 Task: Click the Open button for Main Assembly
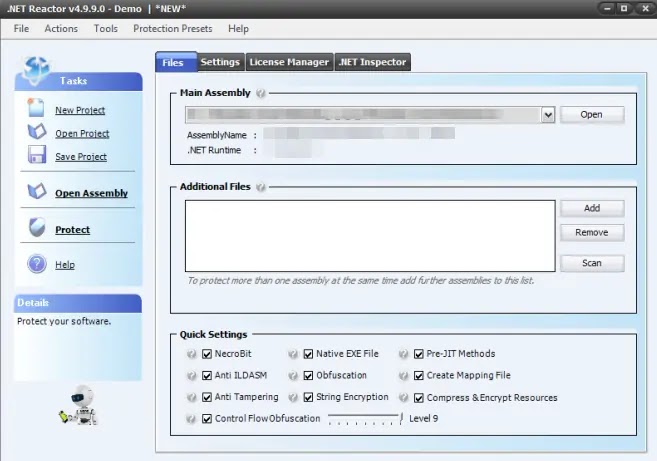[x=592, y=114]
